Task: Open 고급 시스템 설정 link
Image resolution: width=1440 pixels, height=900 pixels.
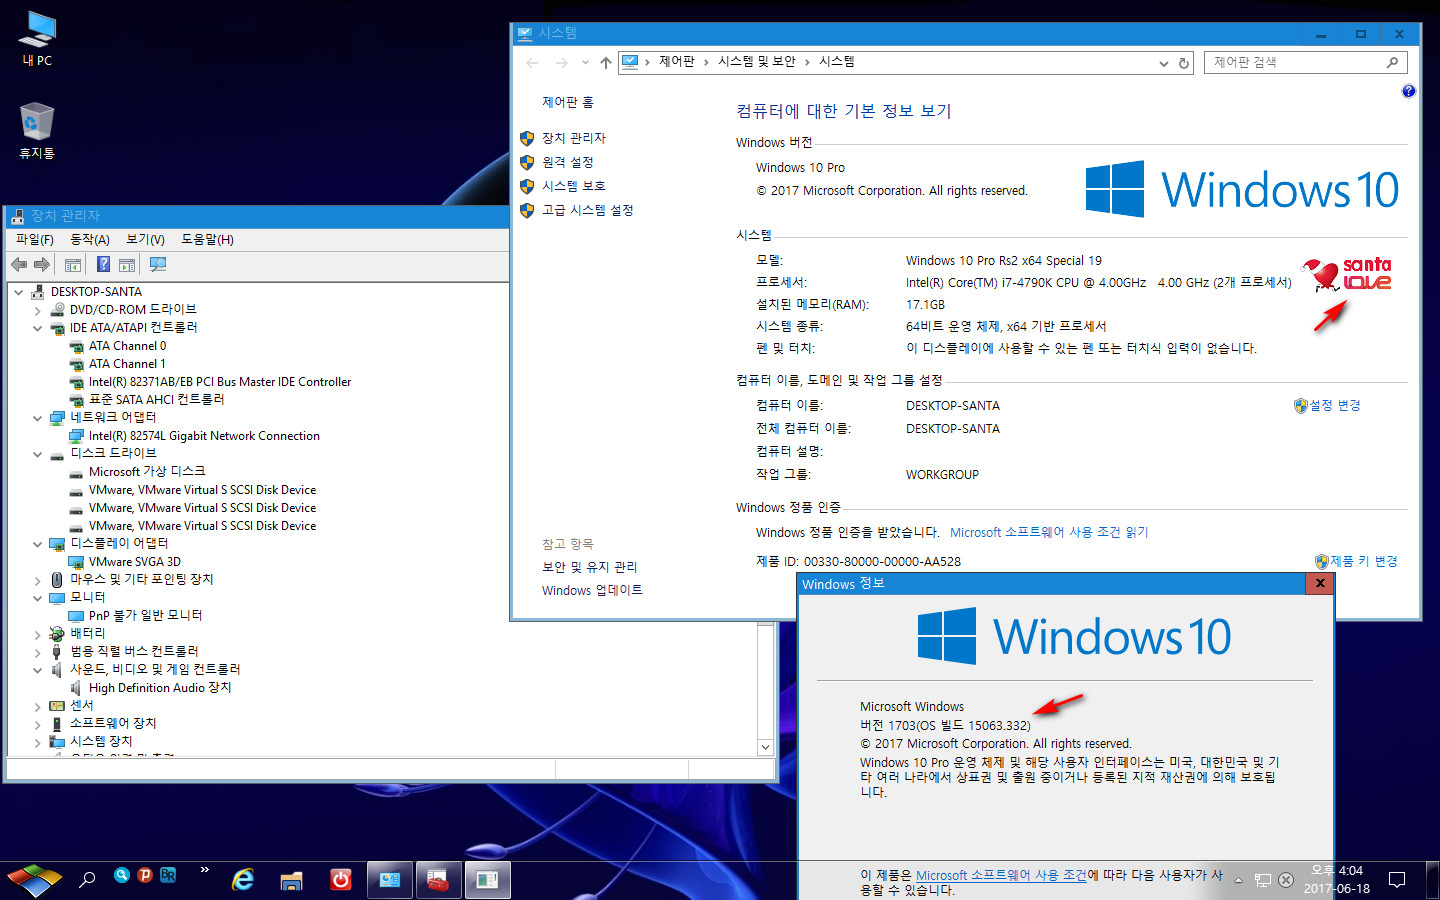Action: 588,210
